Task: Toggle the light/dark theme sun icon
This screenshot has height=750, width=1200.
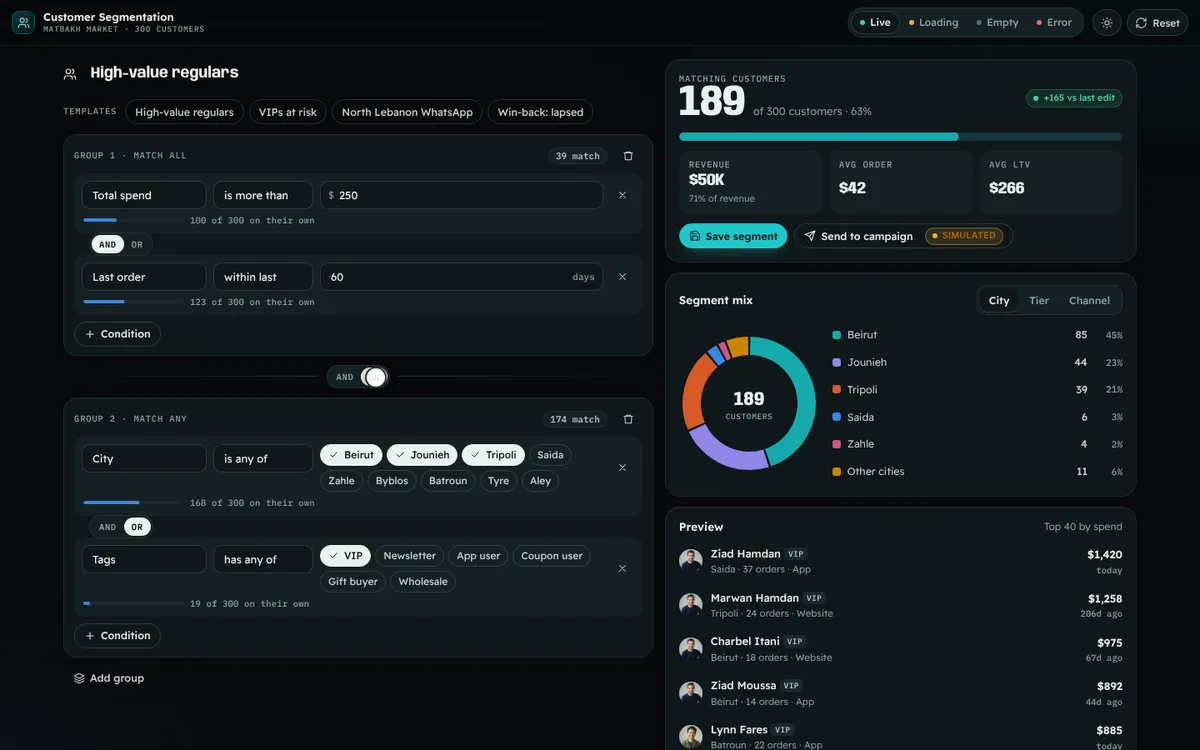Action: [1107, 23]
